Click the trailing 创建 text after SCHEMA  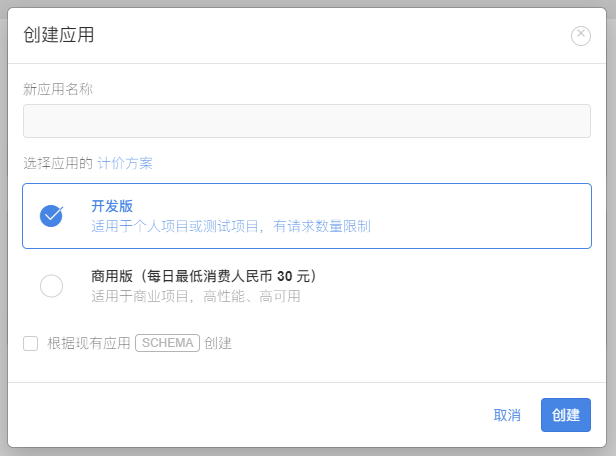coord(218,344)
